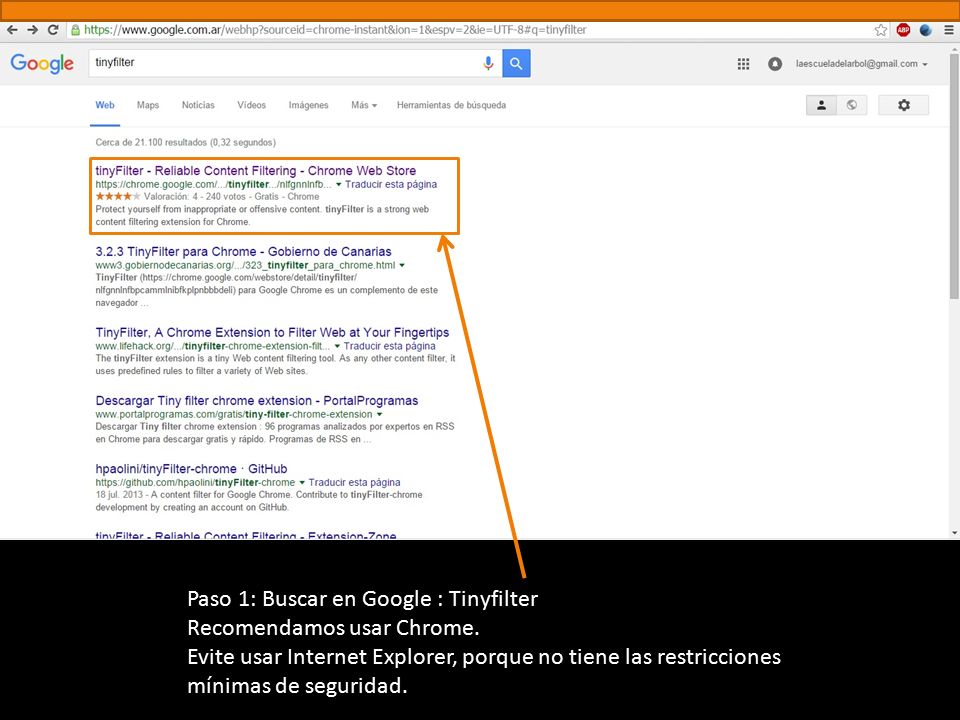960x720 pixels.
Task: Click the blue globe extension icon
Action: [926, 29]
